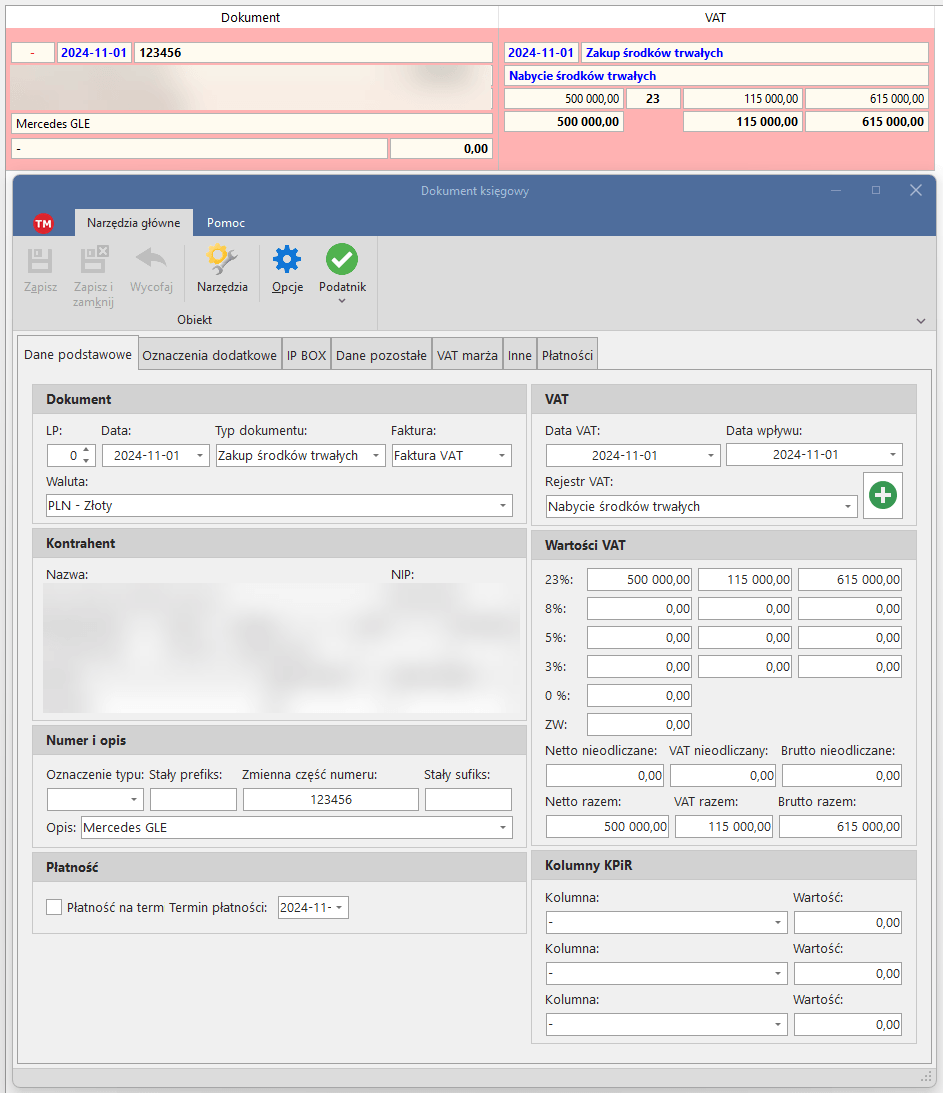
Task: Open the Waluta currency dropdown
Action: point(503,506)
